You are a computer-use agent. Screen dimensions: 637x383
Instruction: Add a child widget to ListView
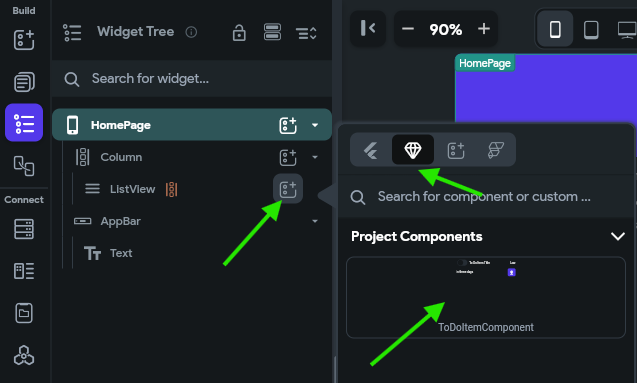pos(288,189)
